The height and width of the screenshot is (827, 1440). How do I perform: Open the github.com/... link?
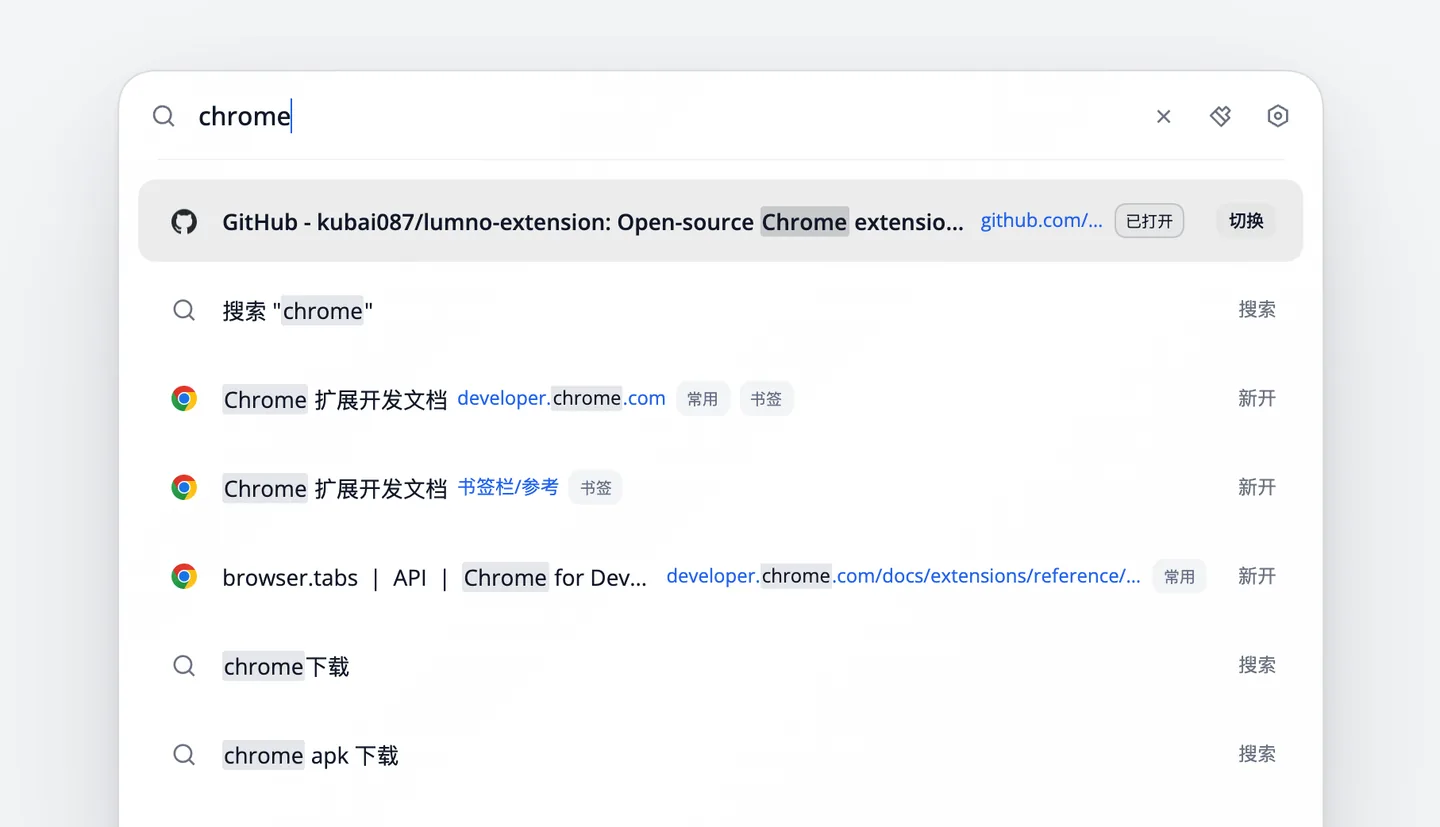click(x=1041, y=221)
